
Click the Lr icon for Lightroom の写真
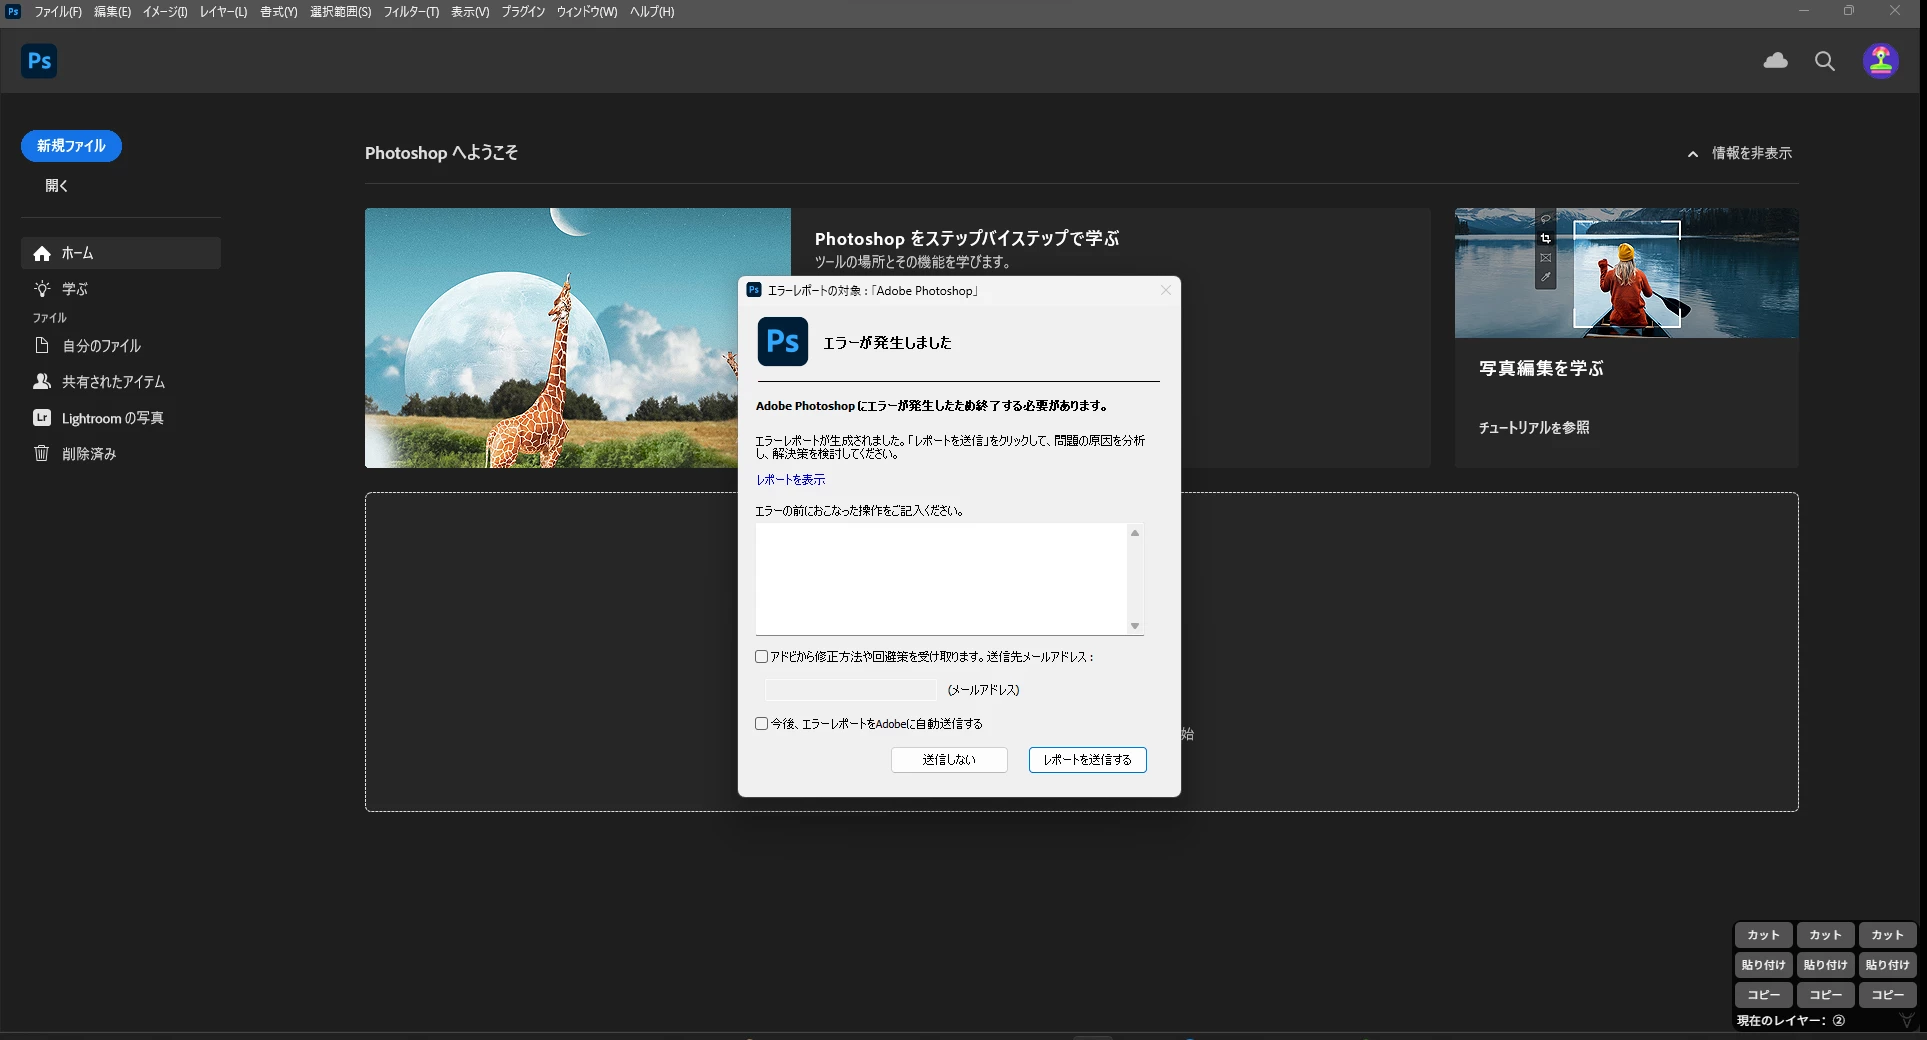(42, 417)
